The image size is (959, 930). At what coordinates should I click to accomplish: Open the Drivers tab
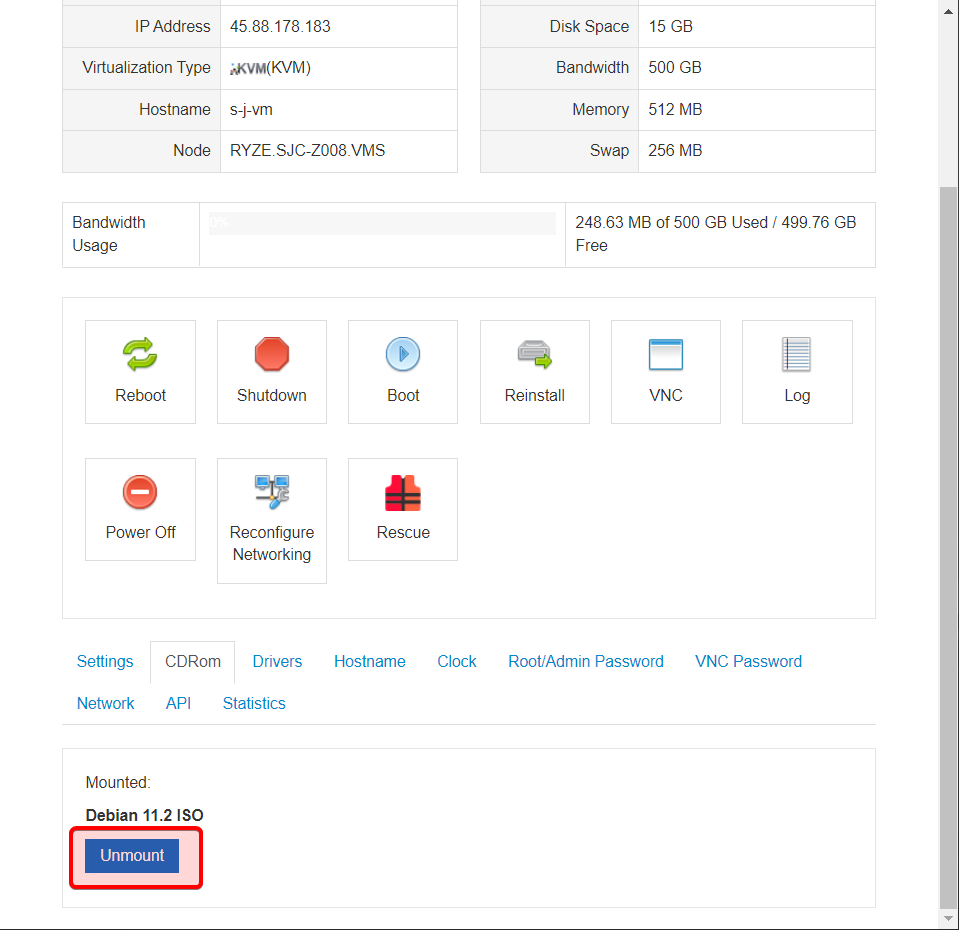[x=277, y=662]
